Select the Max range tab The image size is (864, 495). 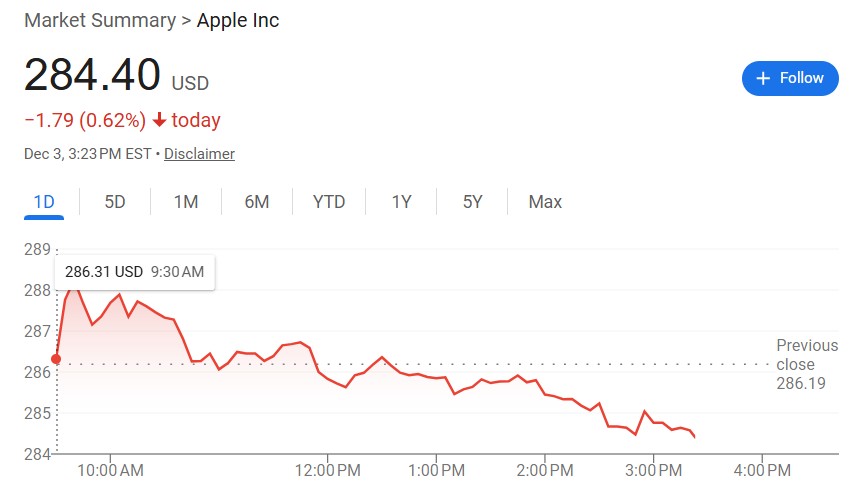pyautogui.click(x=545, y=202)
